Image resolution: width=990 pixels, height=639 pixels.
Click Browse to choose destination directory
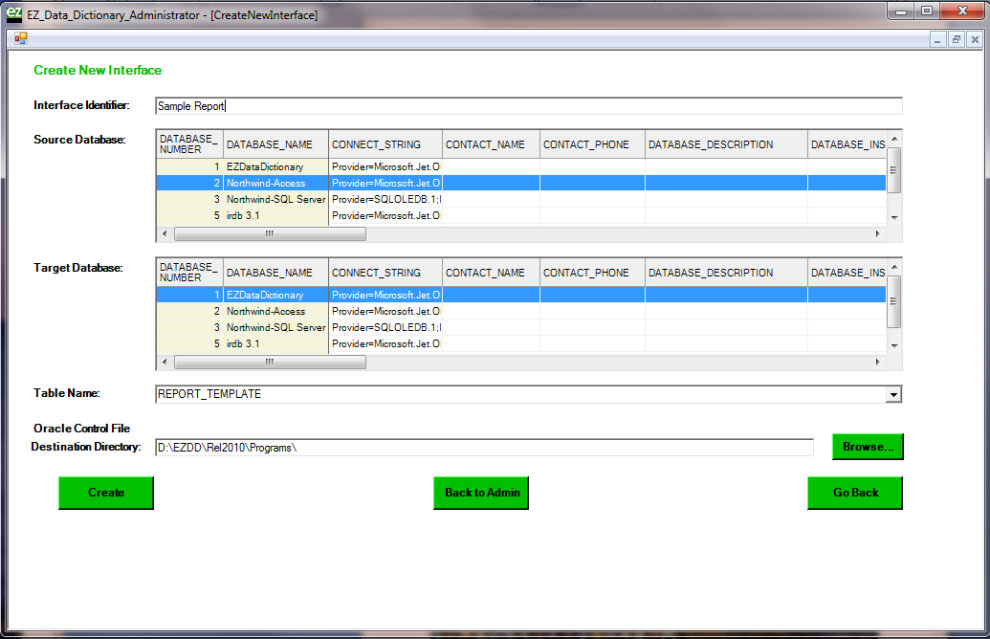[x=867, y=447]
